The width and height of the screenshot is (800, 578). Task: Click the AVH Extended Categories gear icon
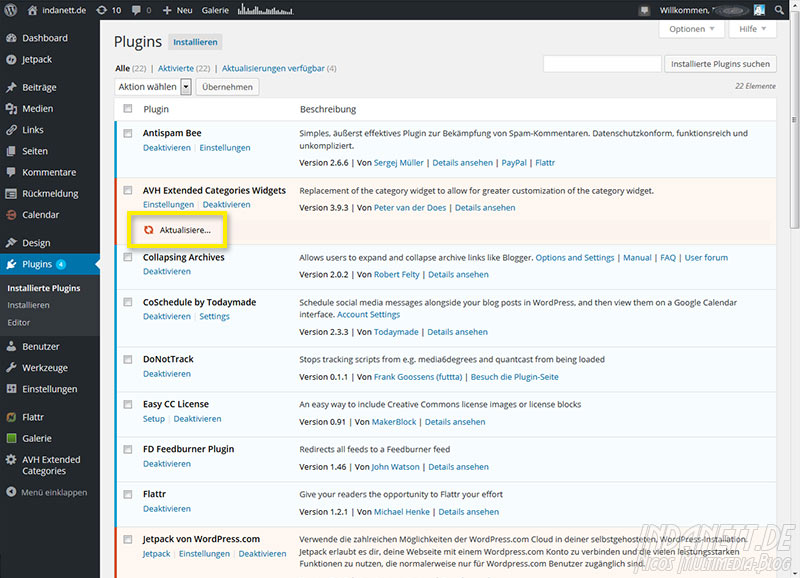11,460
